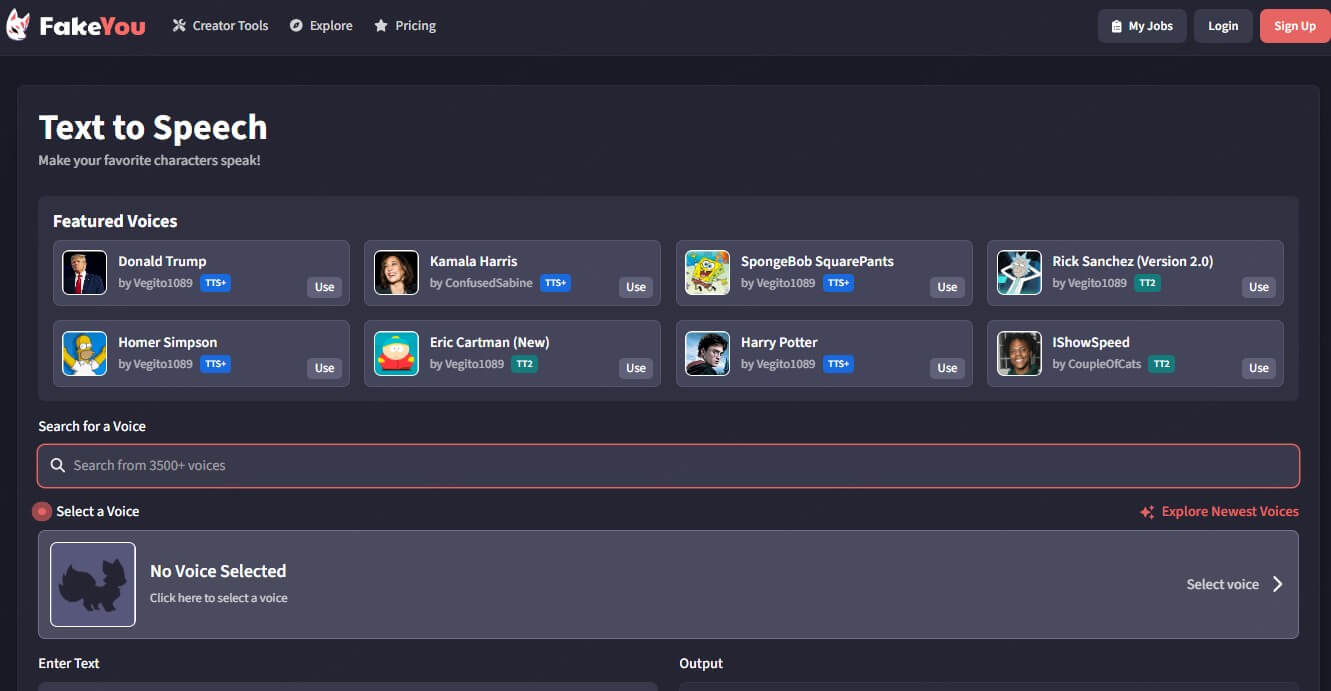This screenshot has width=1331, height=691.
Task: Click the FakeYou fox logo
Action: click(x=18, y=25)
